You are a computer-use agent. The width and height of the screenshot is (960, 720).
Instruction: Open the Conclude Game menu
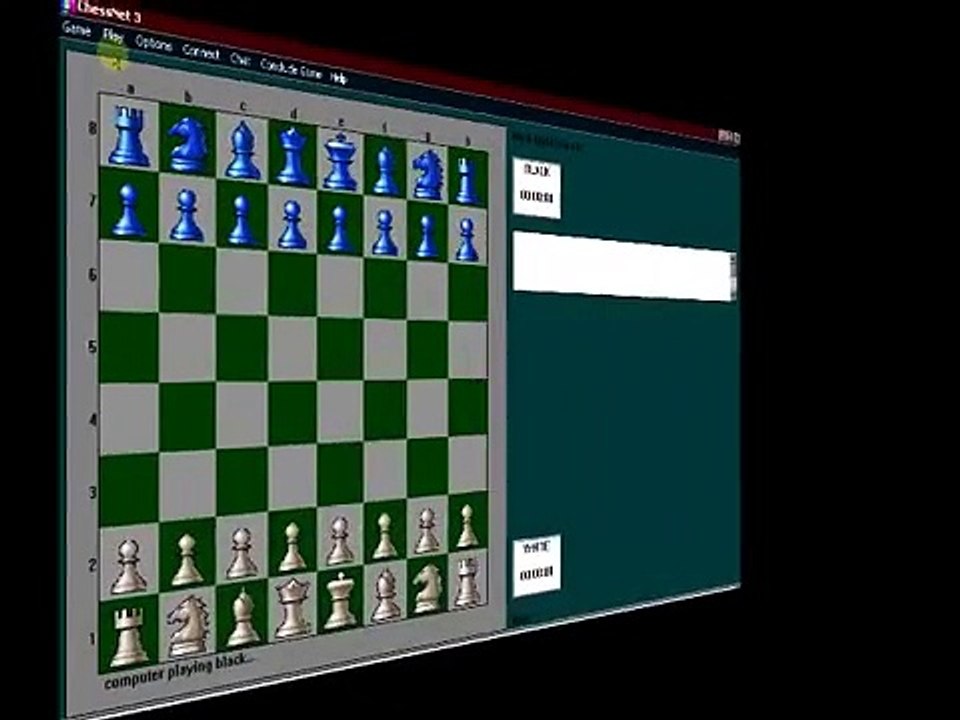click(291, 69)
